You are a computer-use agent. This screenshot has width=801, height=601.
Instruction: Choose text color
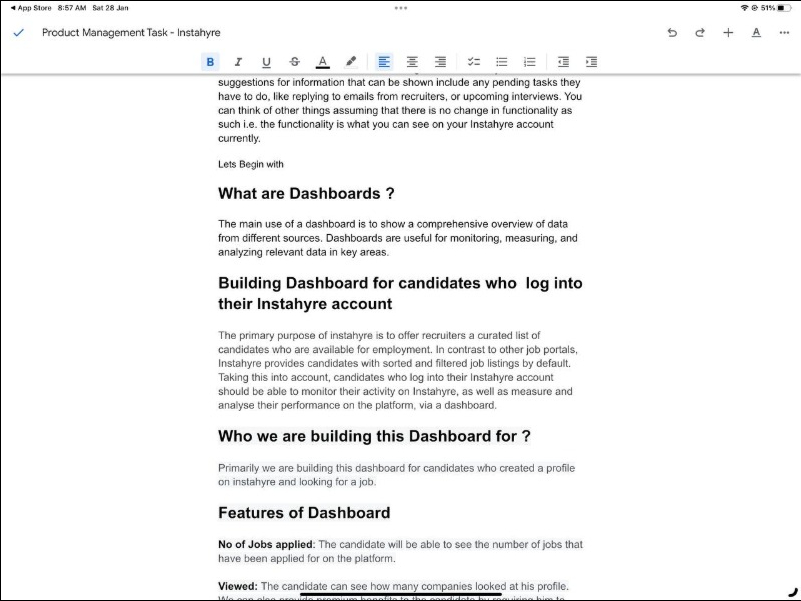322,62
